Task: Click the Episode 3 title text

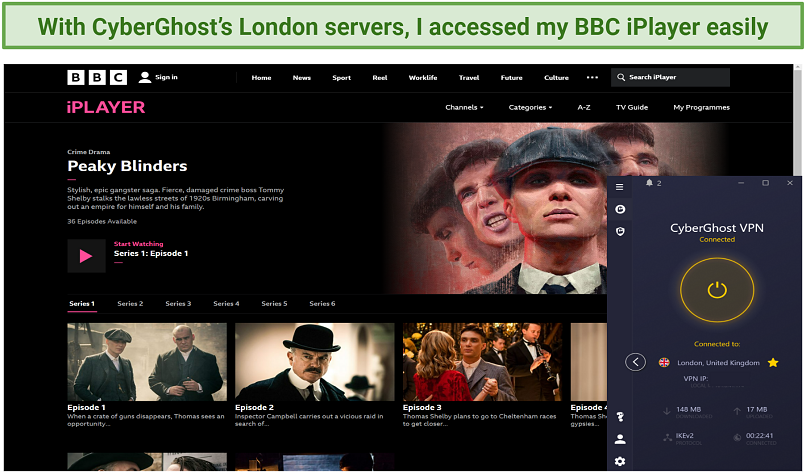Action: coord(422,408)
